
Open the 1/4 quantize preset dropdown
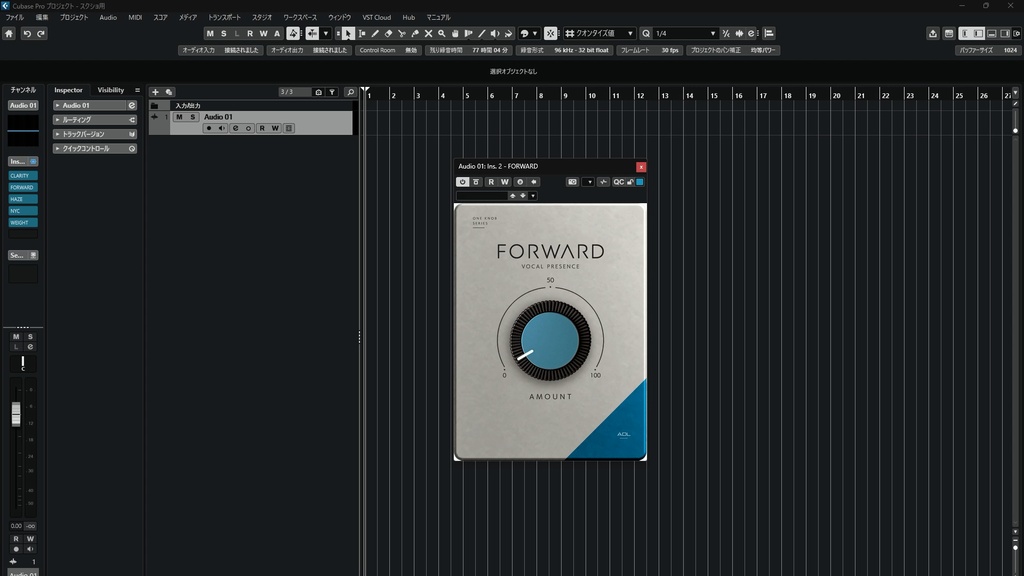click(x=712, y=33)
